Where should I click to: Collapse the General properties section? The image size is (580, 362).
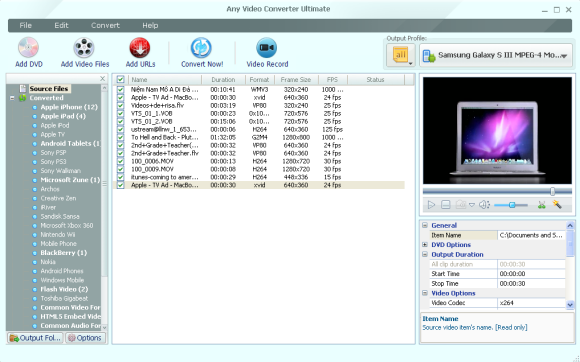coord(425,225)
